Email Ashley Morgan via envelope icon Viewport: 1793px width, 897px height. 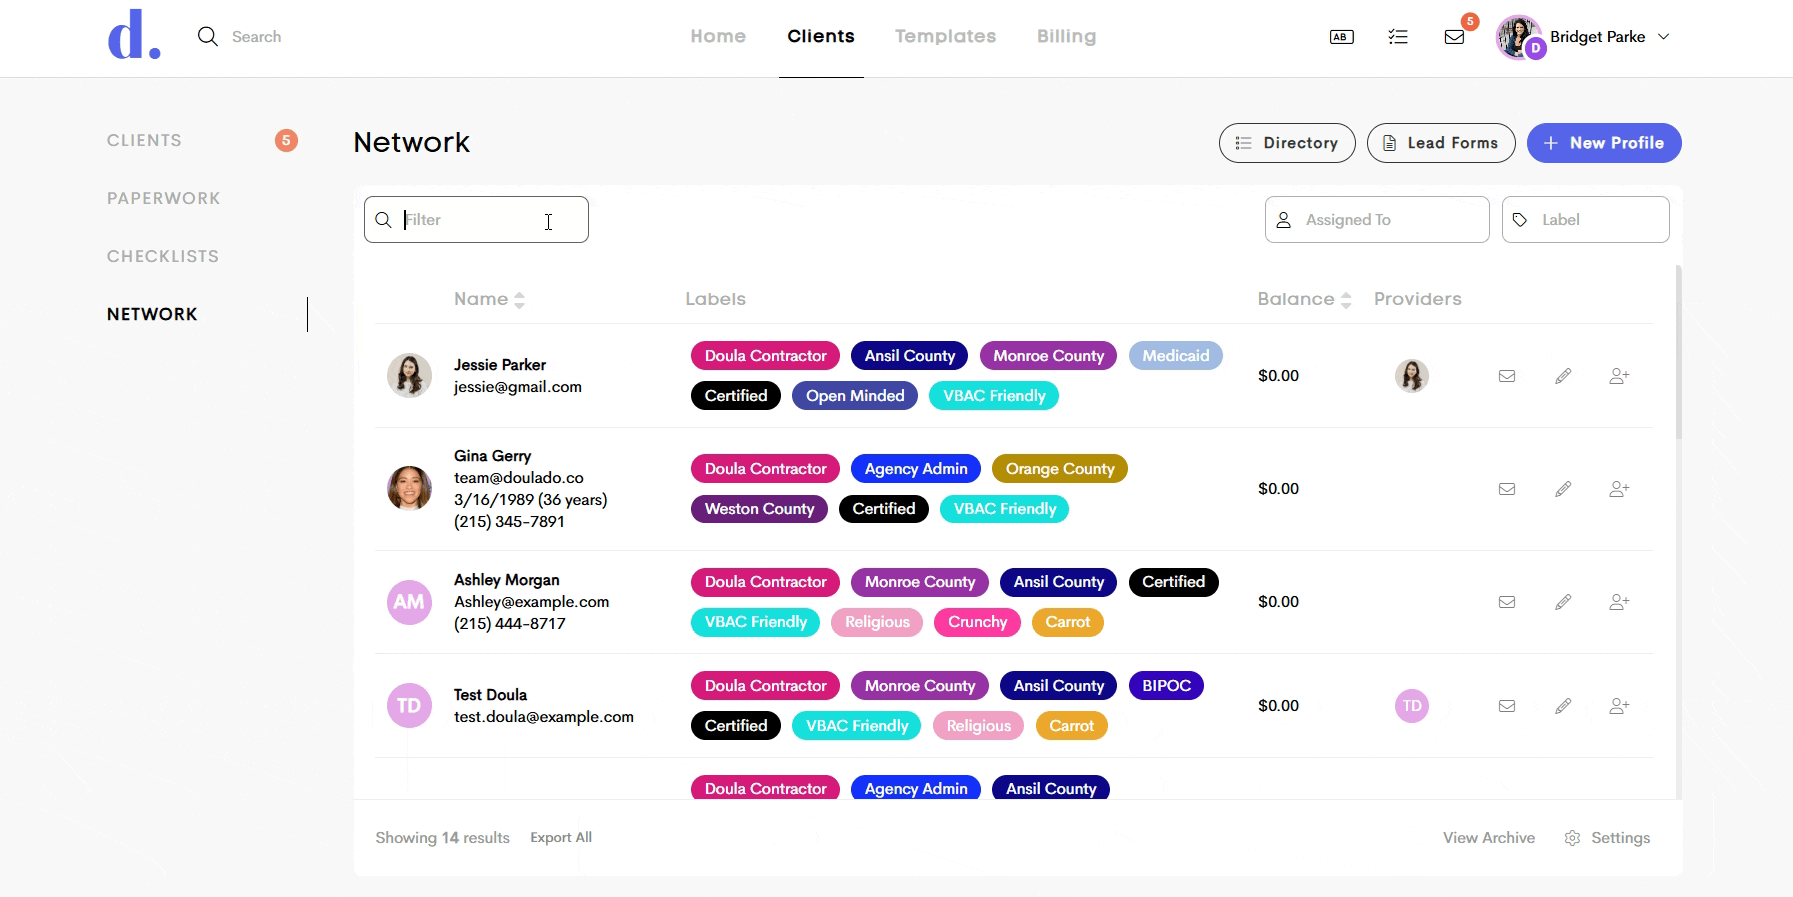click(x=1507, y=602)
